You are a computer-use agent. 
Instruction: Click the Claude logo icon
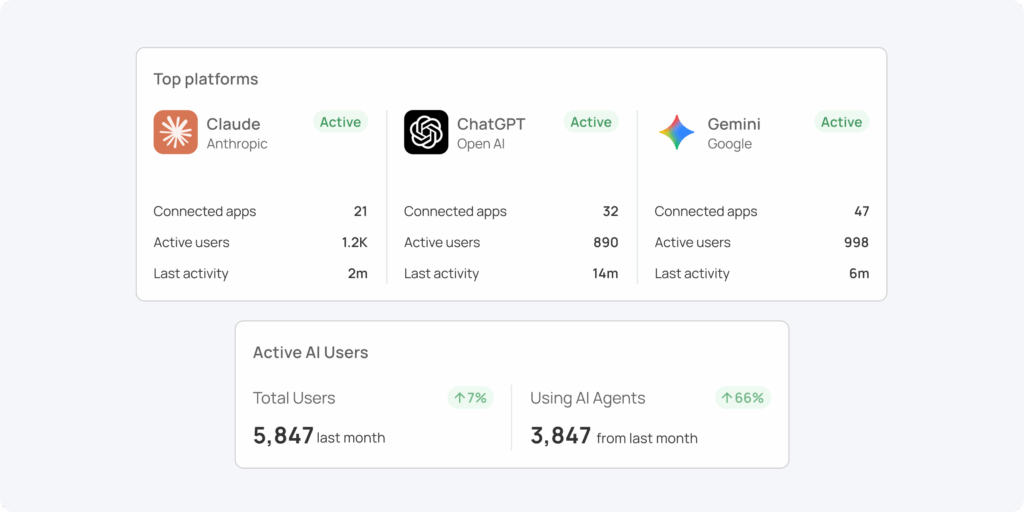pyautogui.click(x=175, y=132)
